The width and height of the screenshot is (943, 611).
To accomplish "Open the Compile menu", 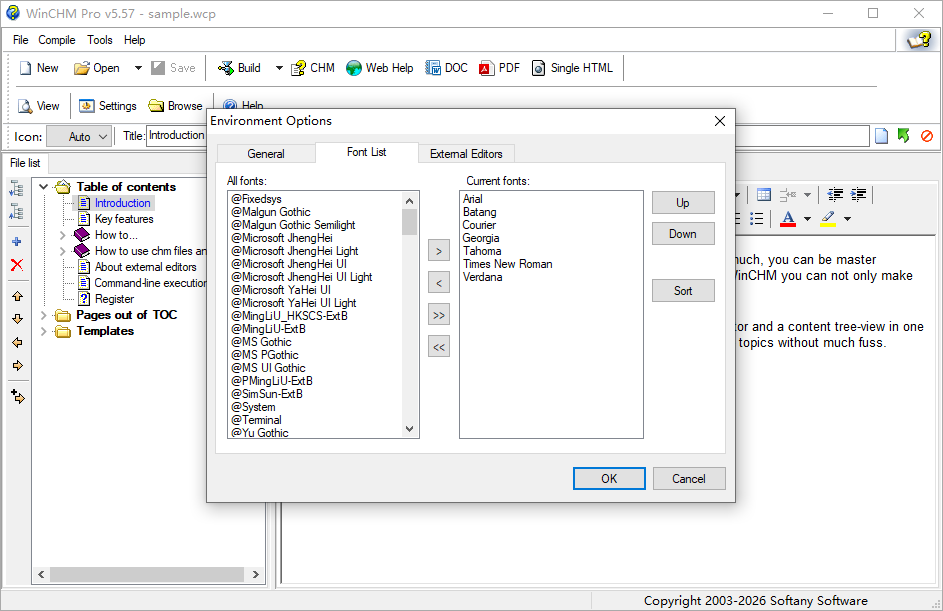I will [57, 40].
